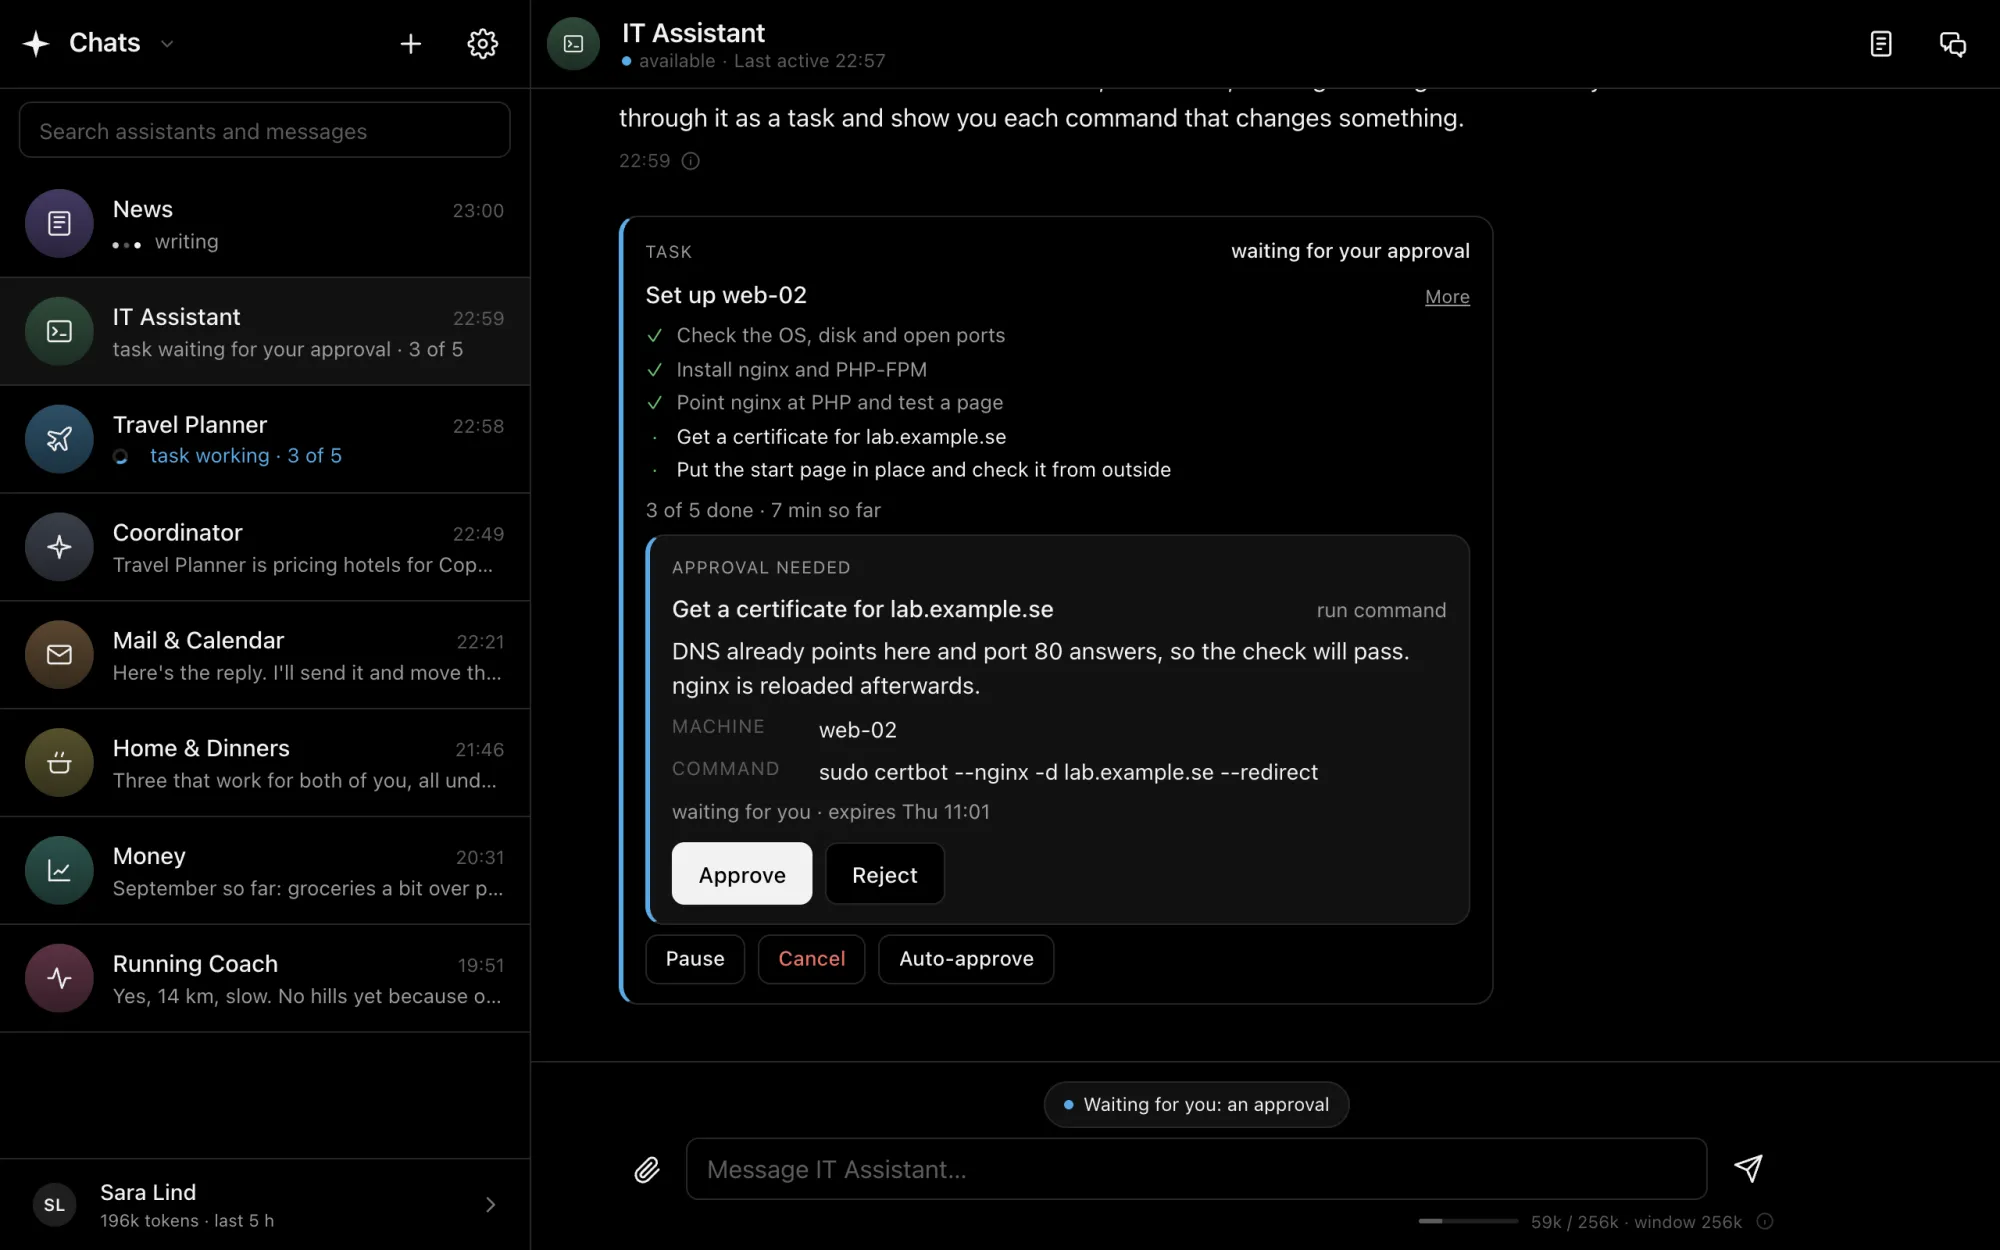Screen dimensions: 2000x1250
Task: Click the '59k / 256k · window 256k' label
Action: (1636, 1222)
